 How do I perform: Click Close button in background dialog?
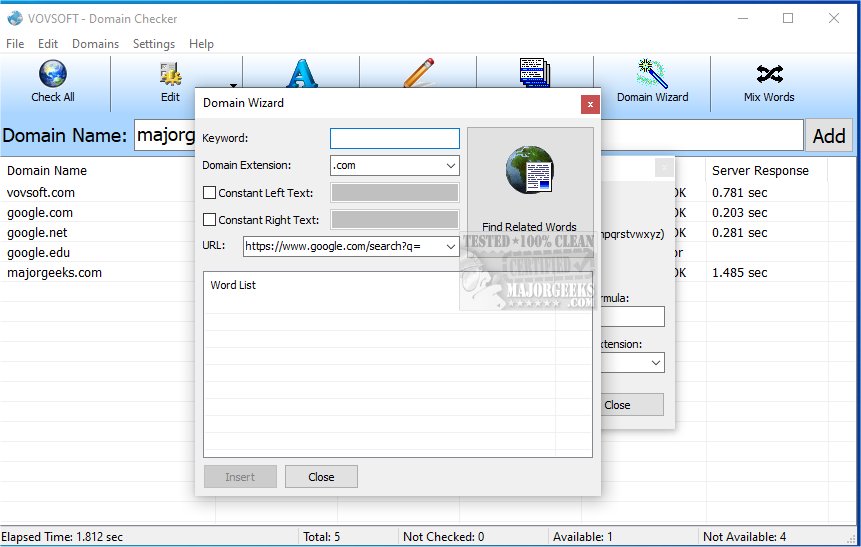(x=631, y=405)
